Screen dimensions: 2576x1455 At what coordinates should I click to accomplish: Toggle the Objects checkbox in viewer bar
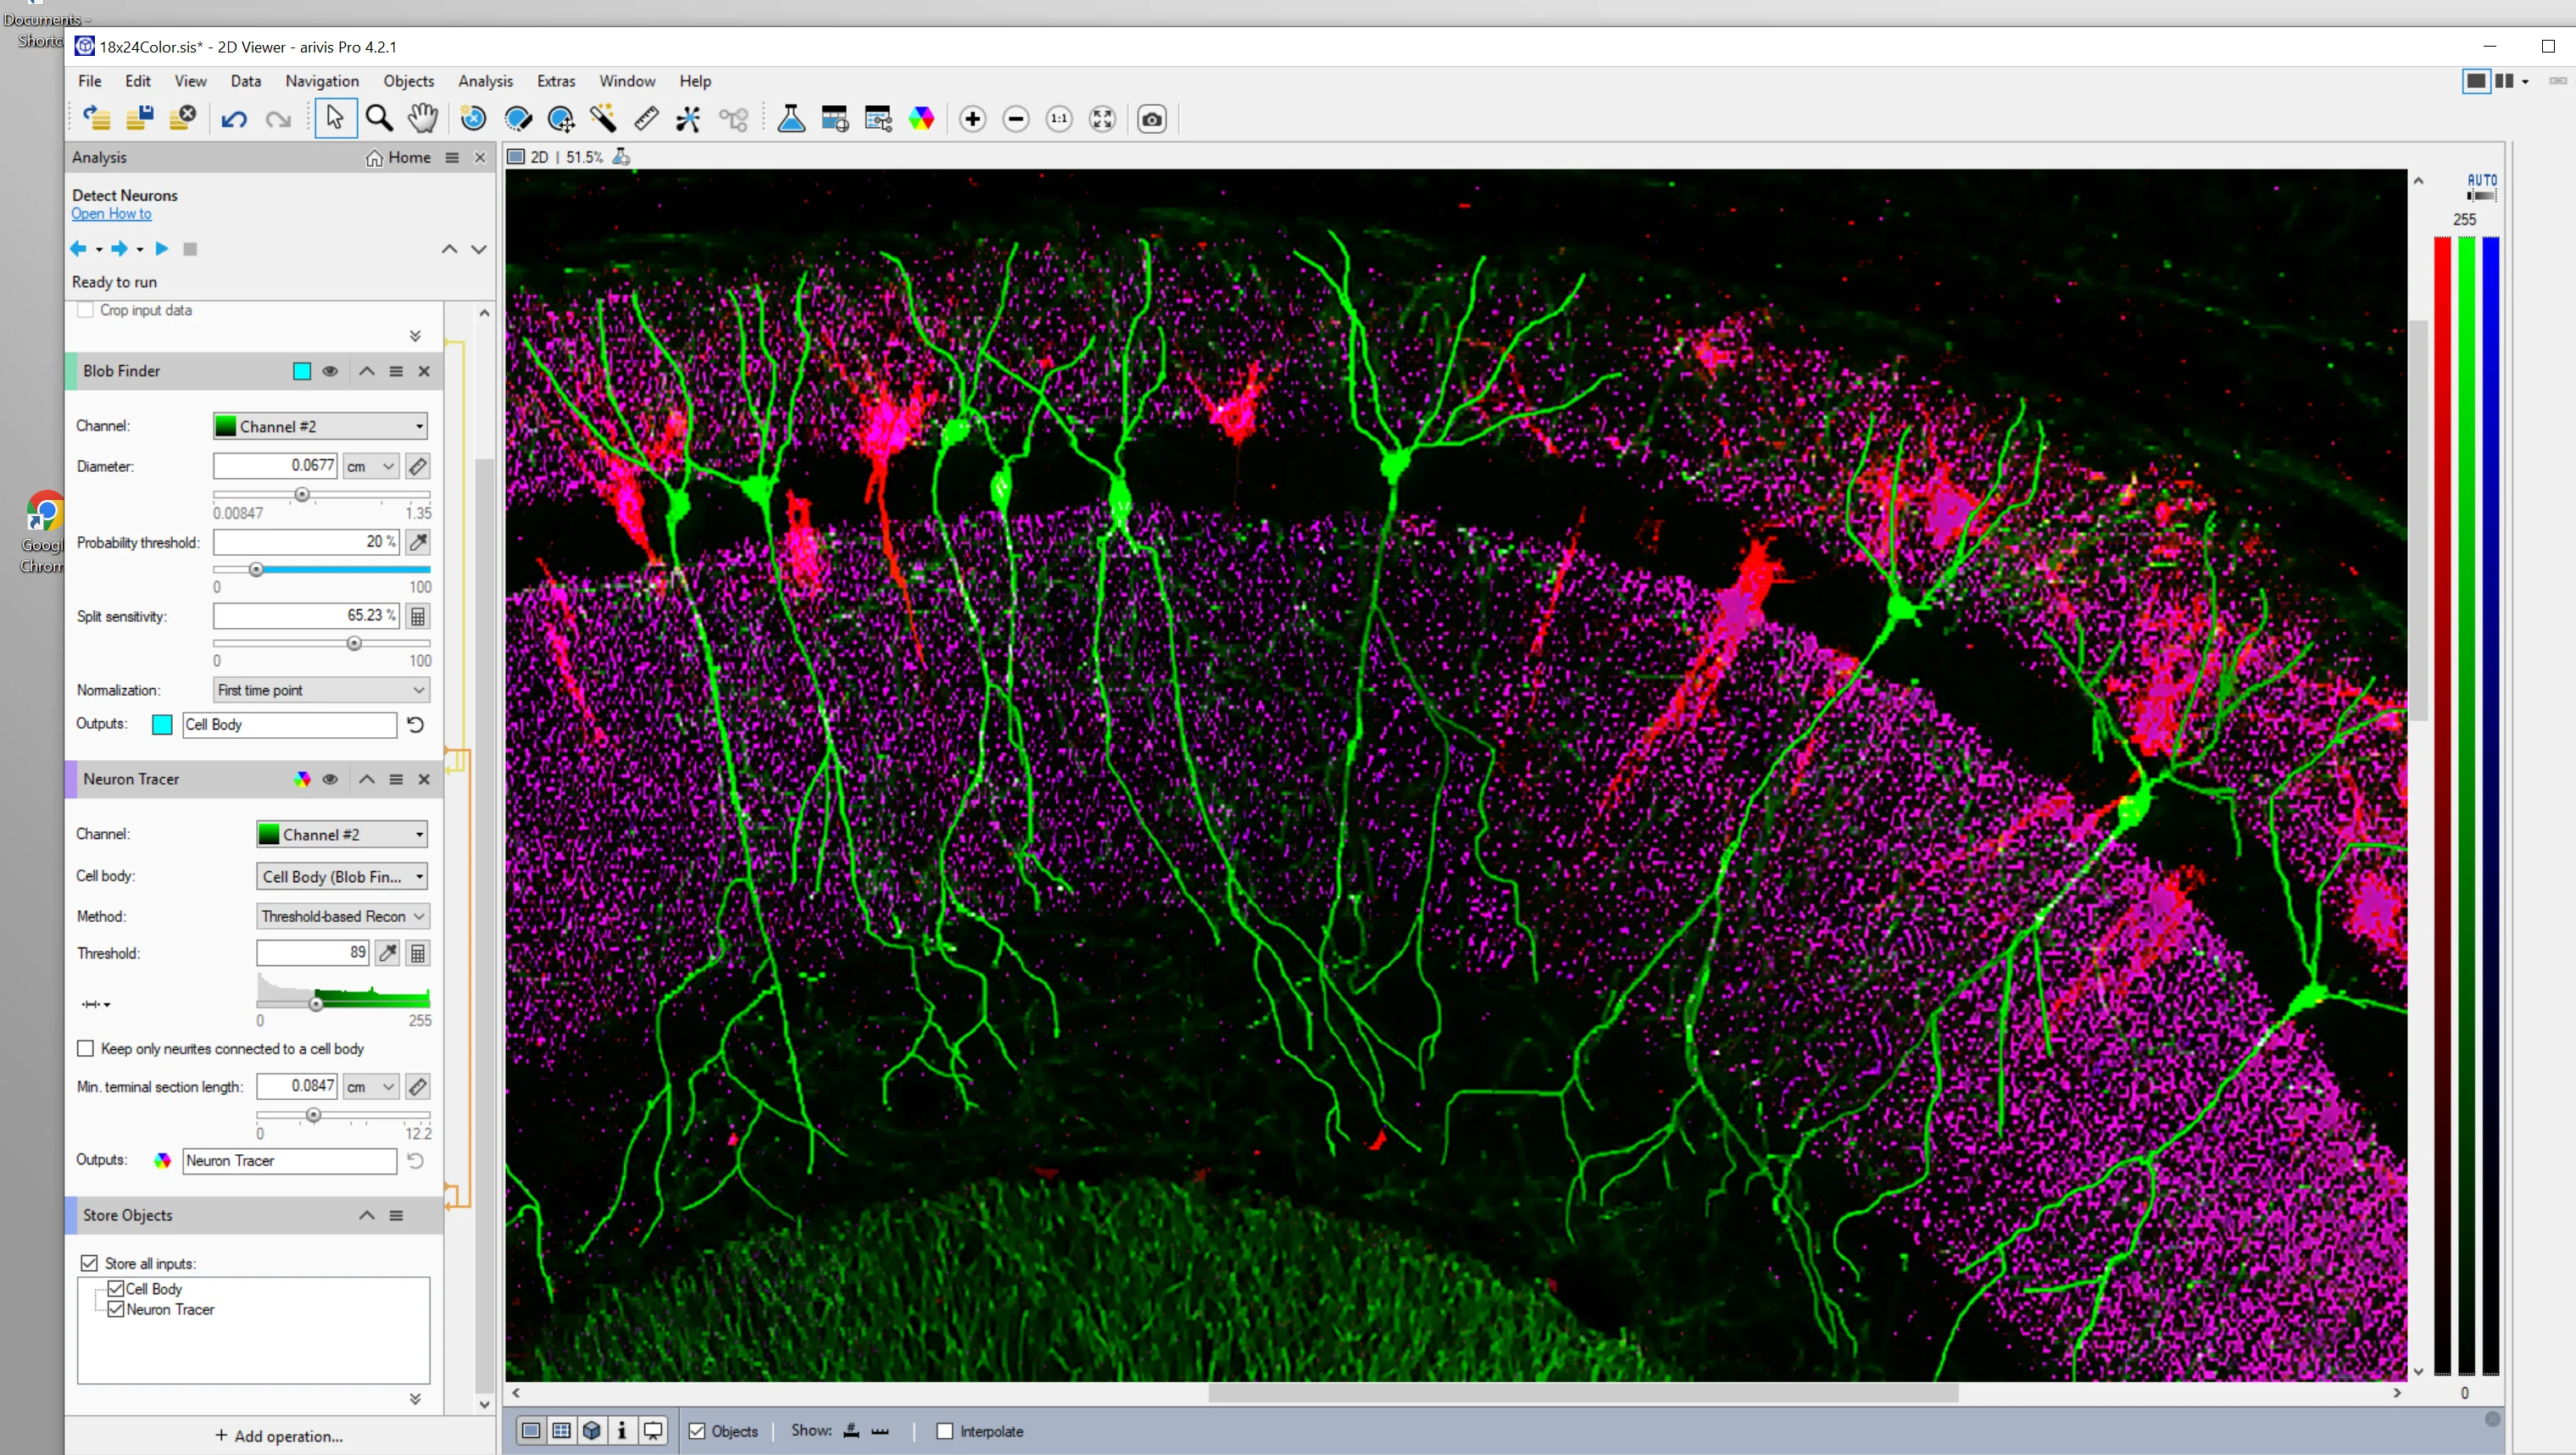[697, 1431]
